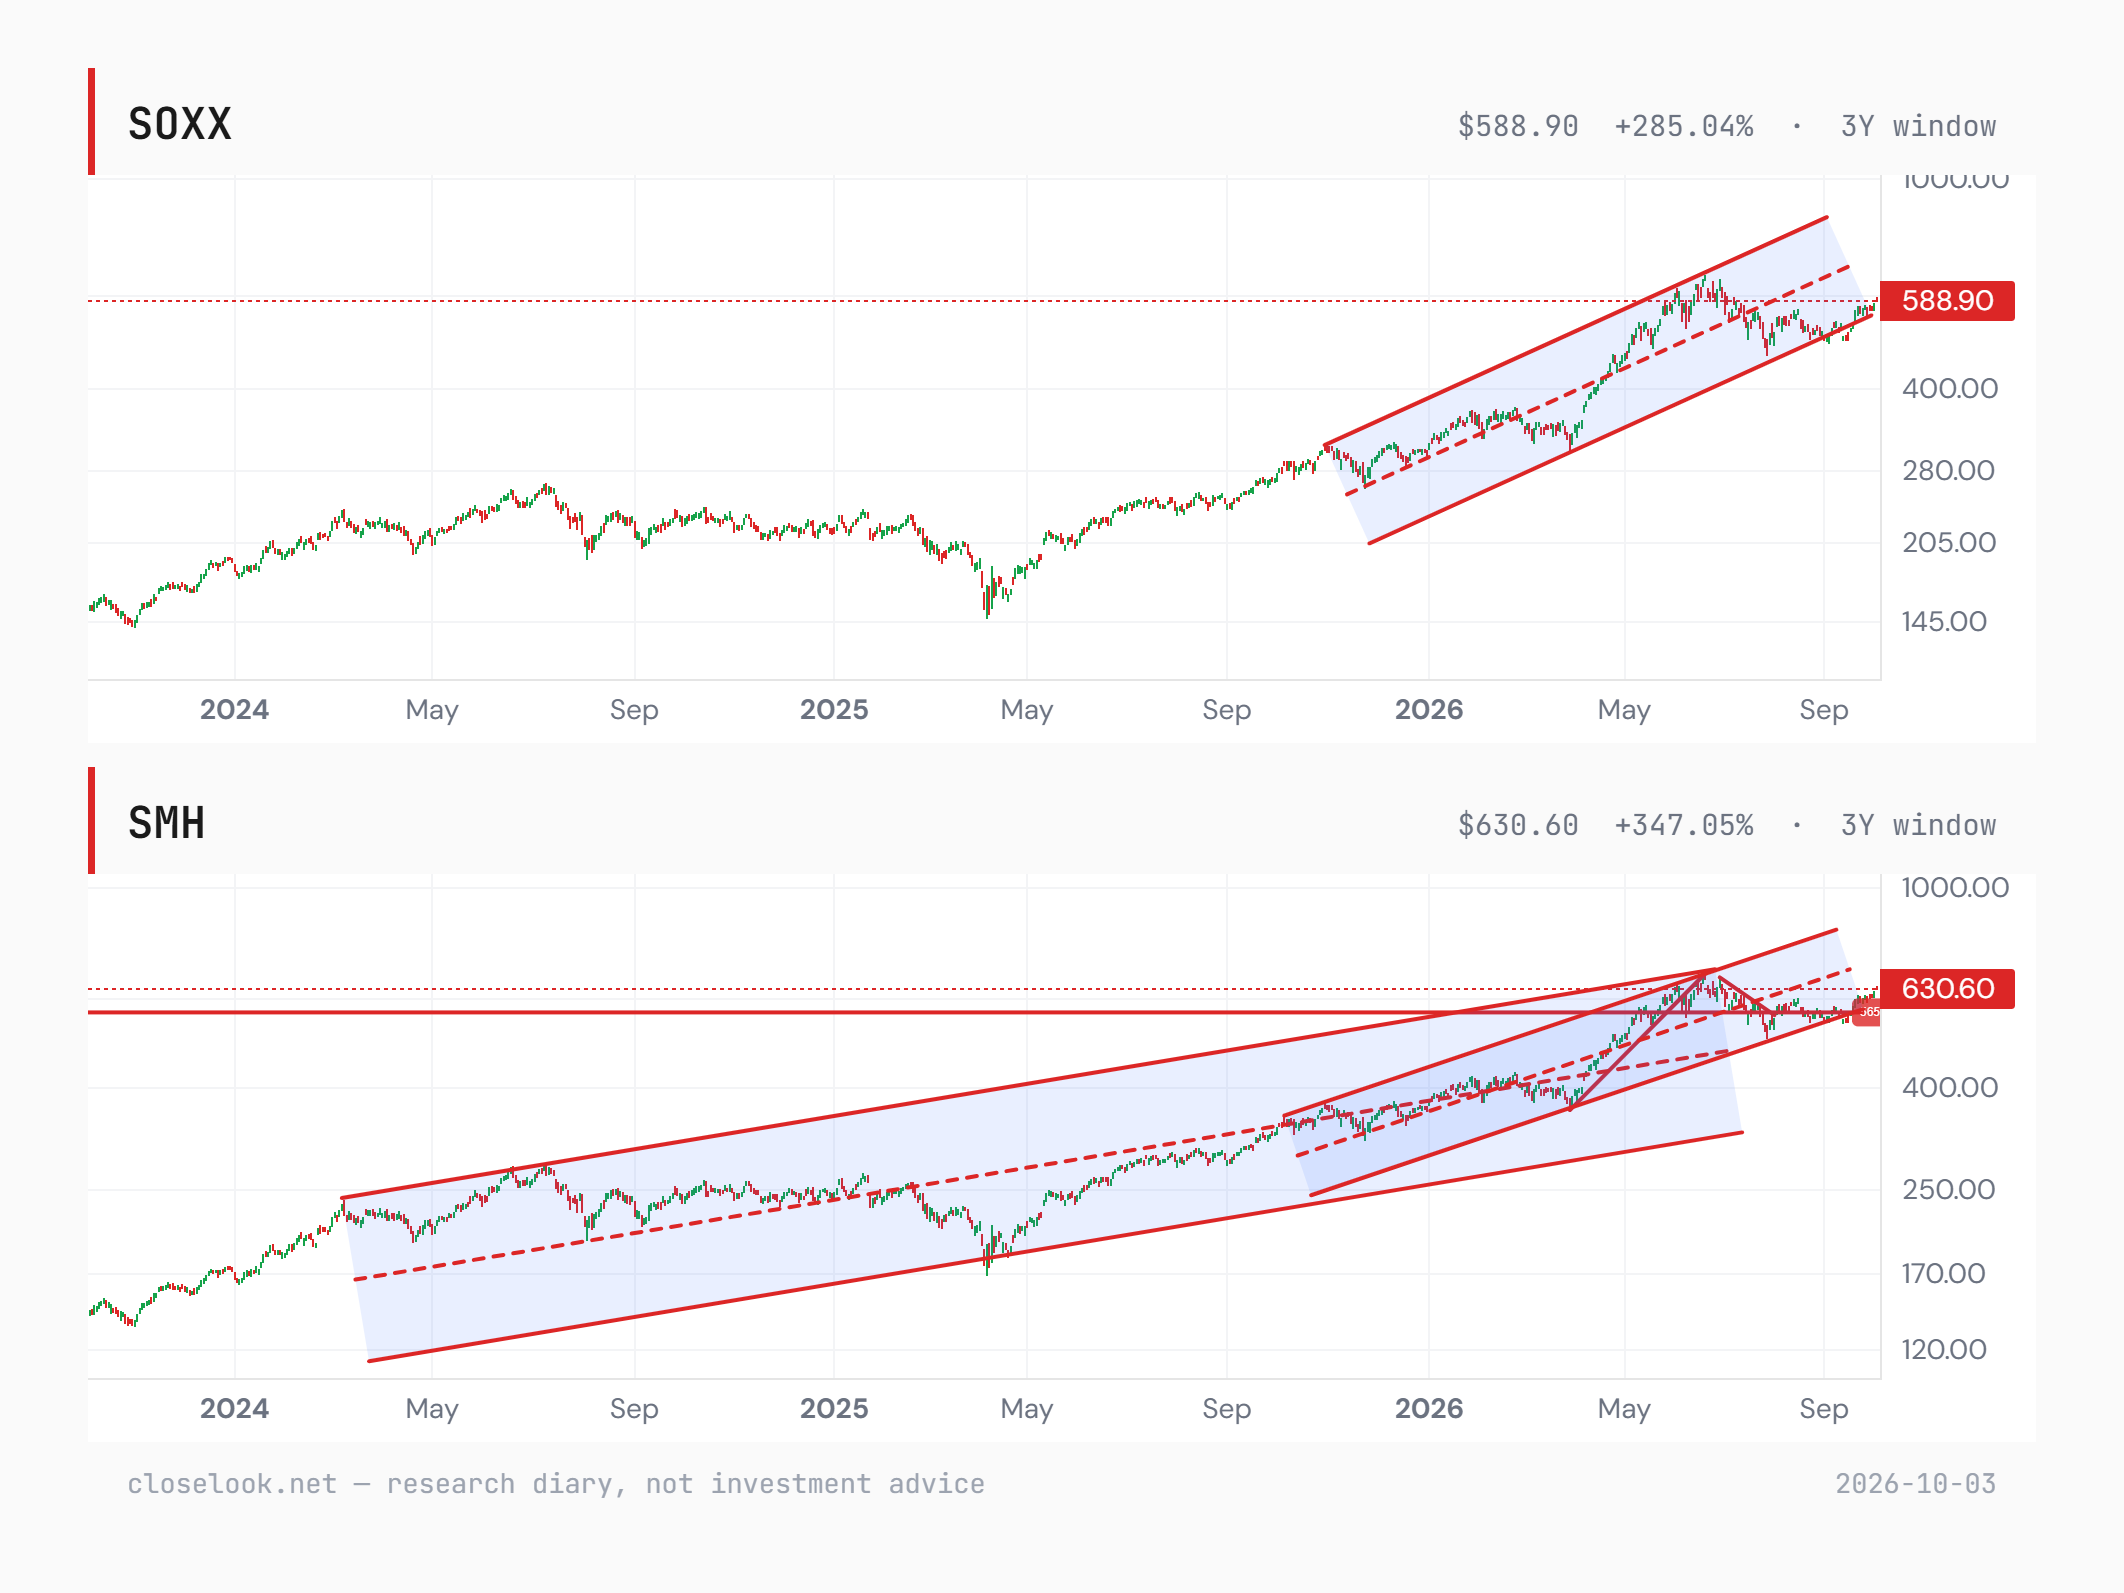Click the 2025 label on SMH time axis
The image size is (2124, 1593).
point(834,1408)
